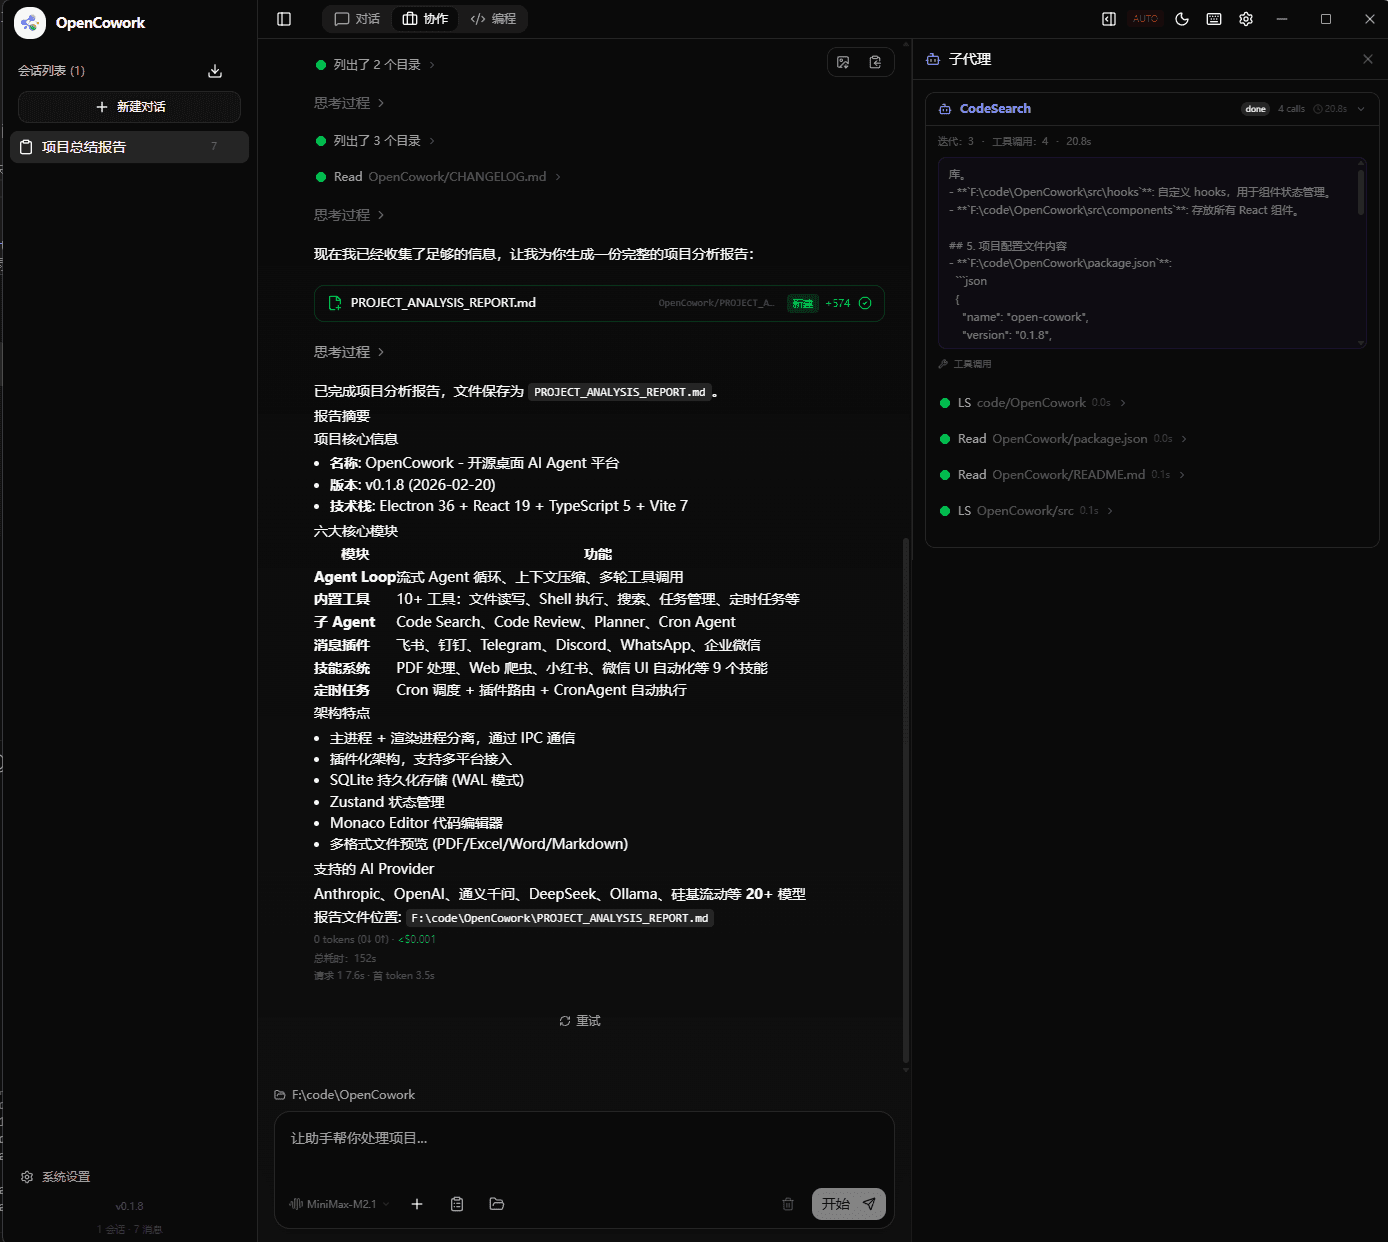1388x1242 pixels.
Task: Click the 新建对话 button
Action: [x=129, y=107]
